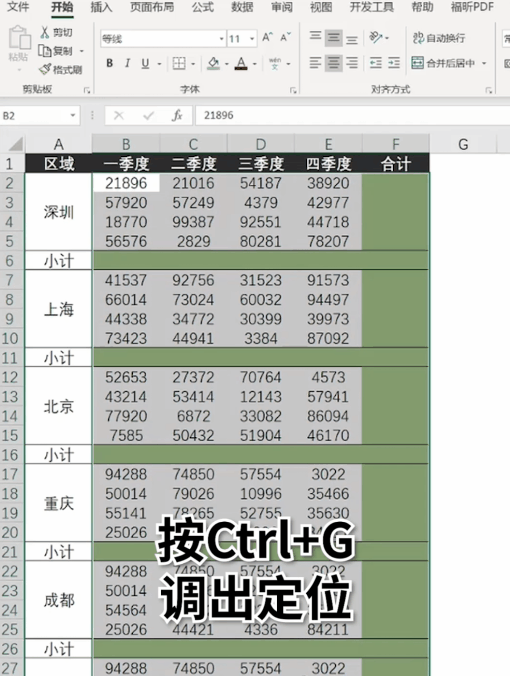Click cell with value 87092
Image resolution: width=510 pixels, height=676 pixels.
[328, 338]
